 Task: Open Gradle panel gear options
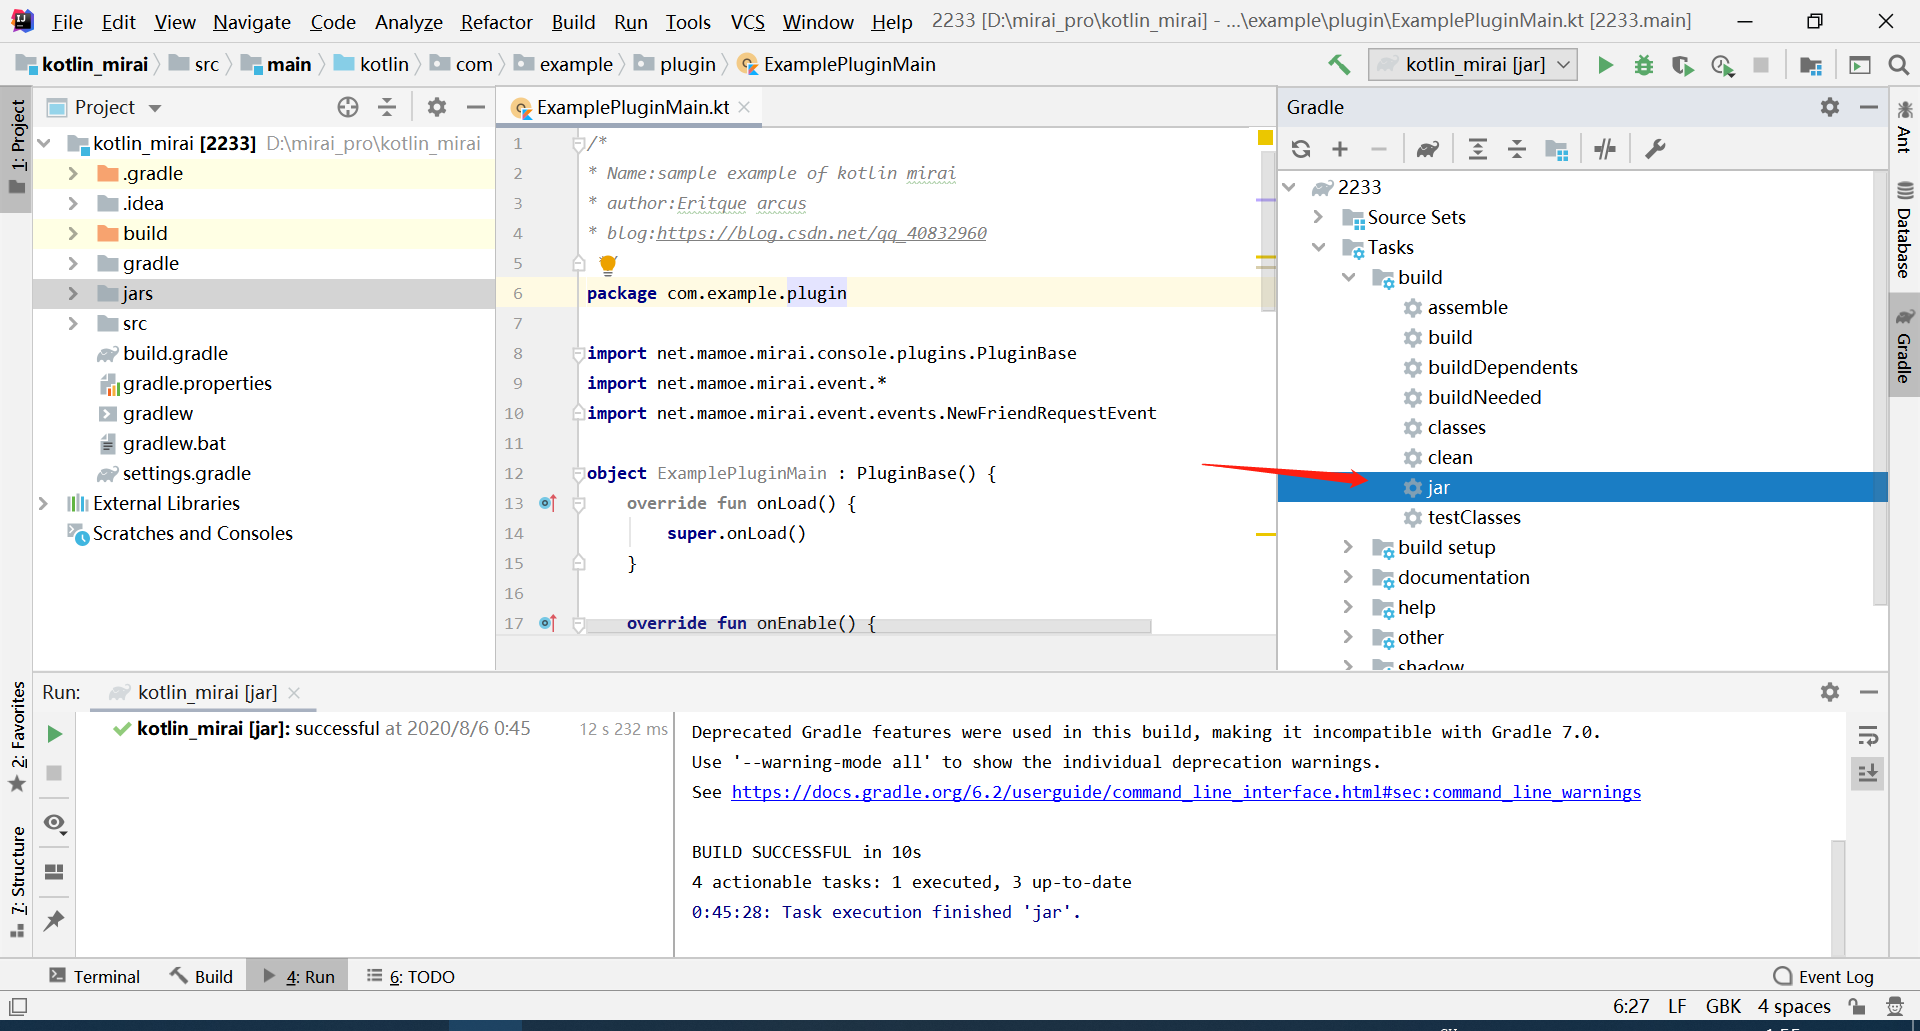pyautogui.click(x=1830, y=107)
